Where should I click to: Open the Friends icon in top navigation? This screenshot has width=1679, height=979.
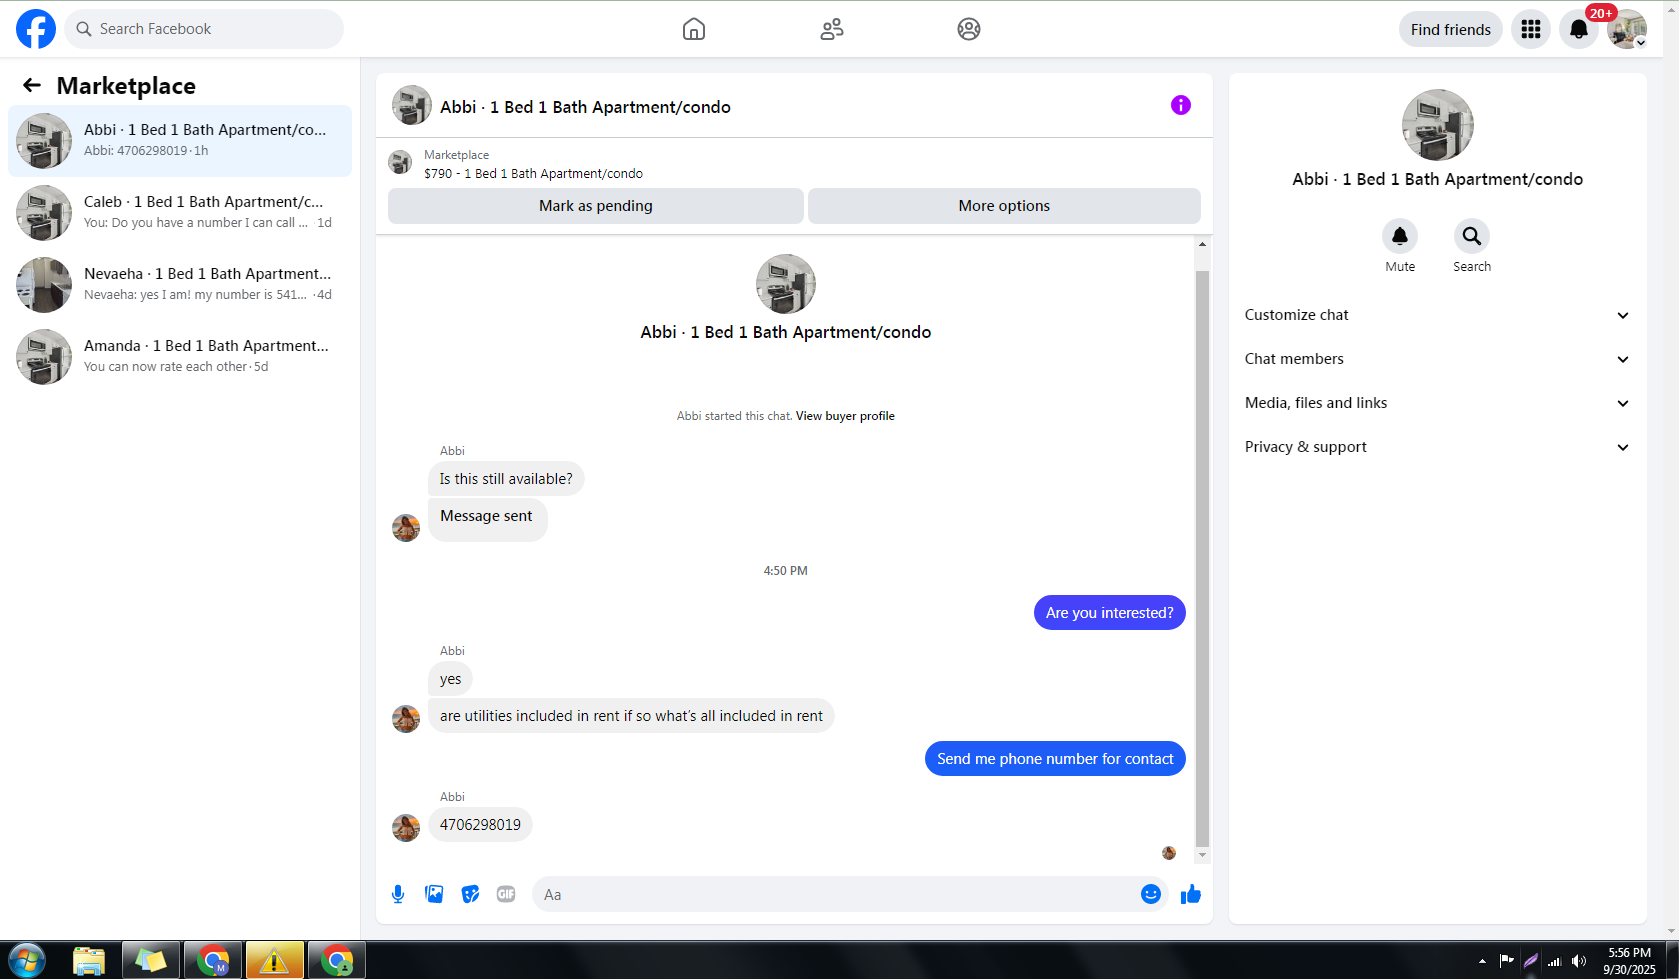pyautogui.click(x=832, y=29)
